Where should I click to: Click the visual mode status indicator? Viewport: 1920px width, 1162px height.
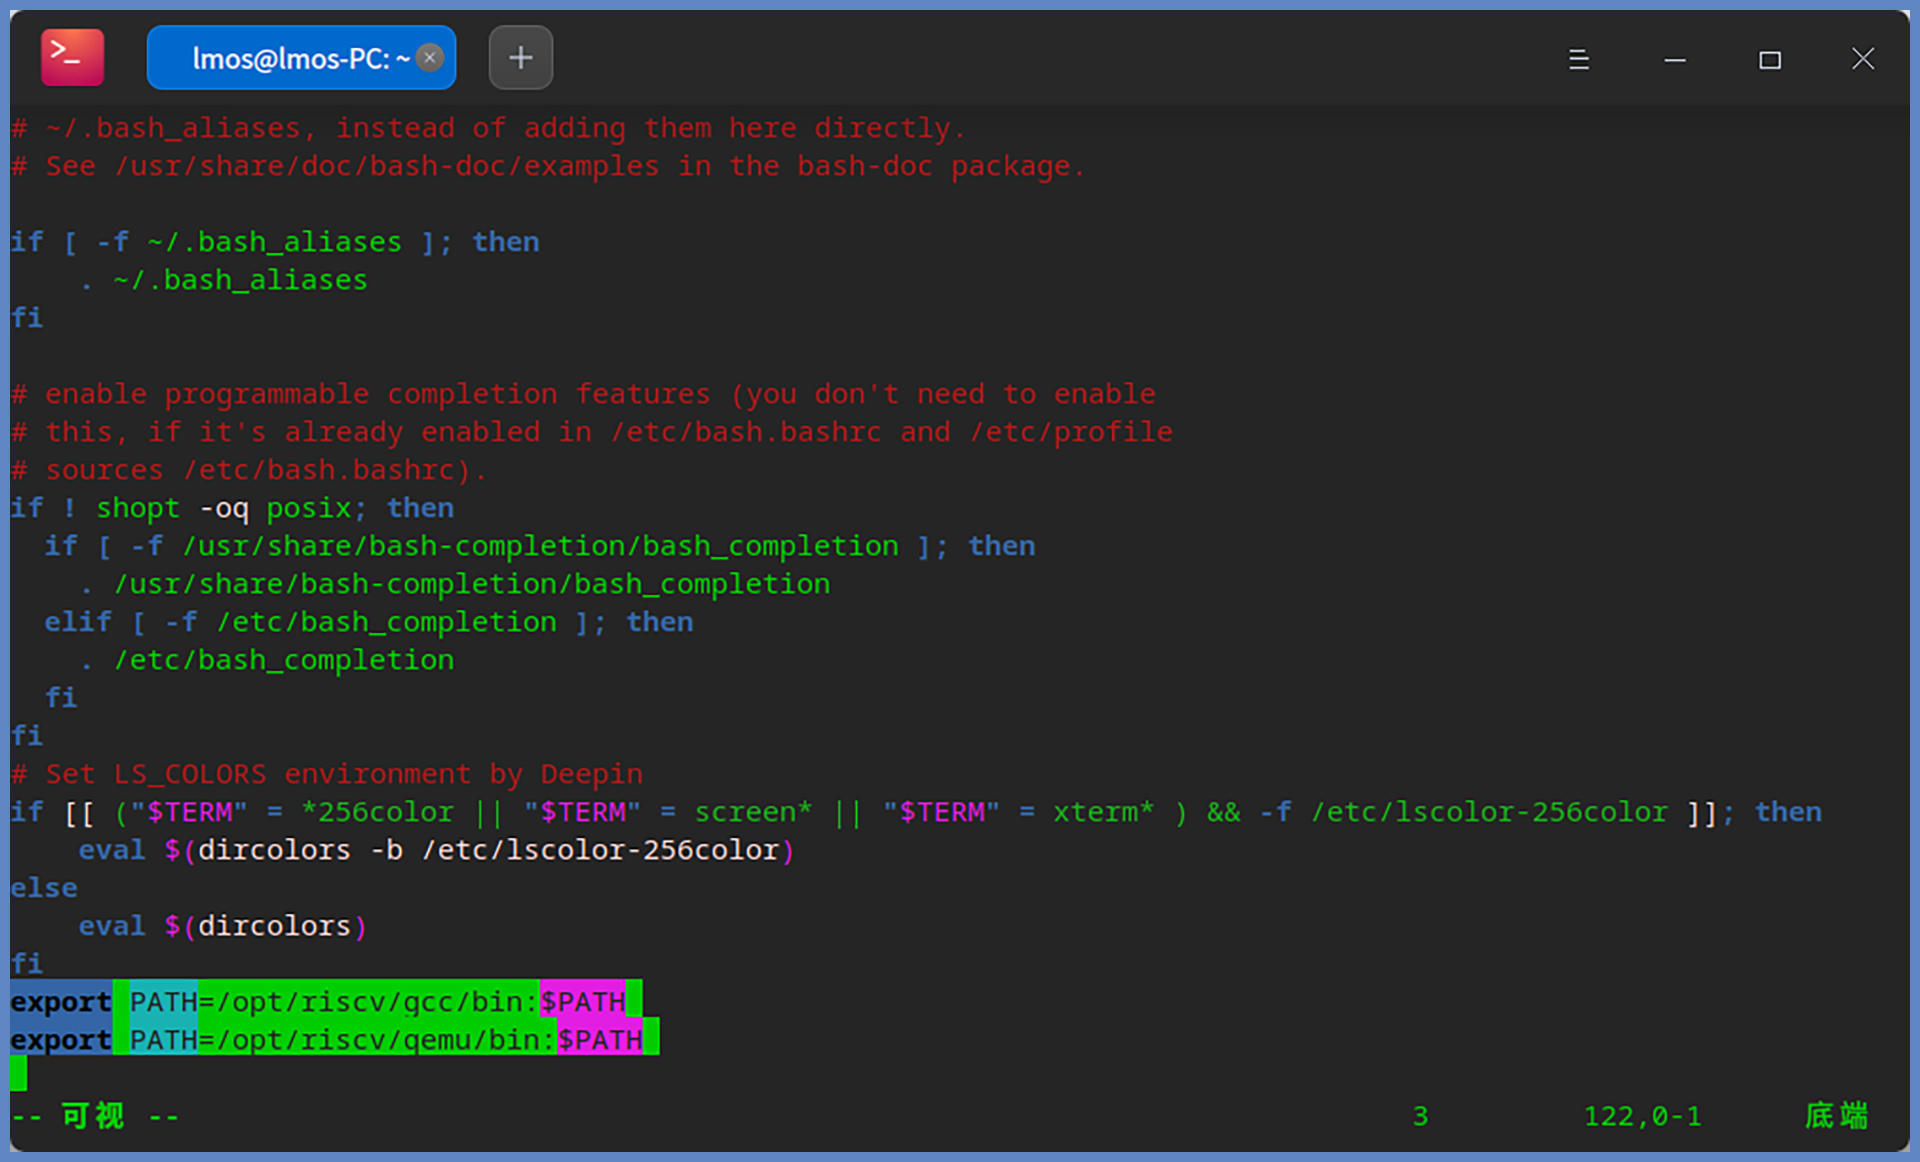click(x=94, y=1116)
